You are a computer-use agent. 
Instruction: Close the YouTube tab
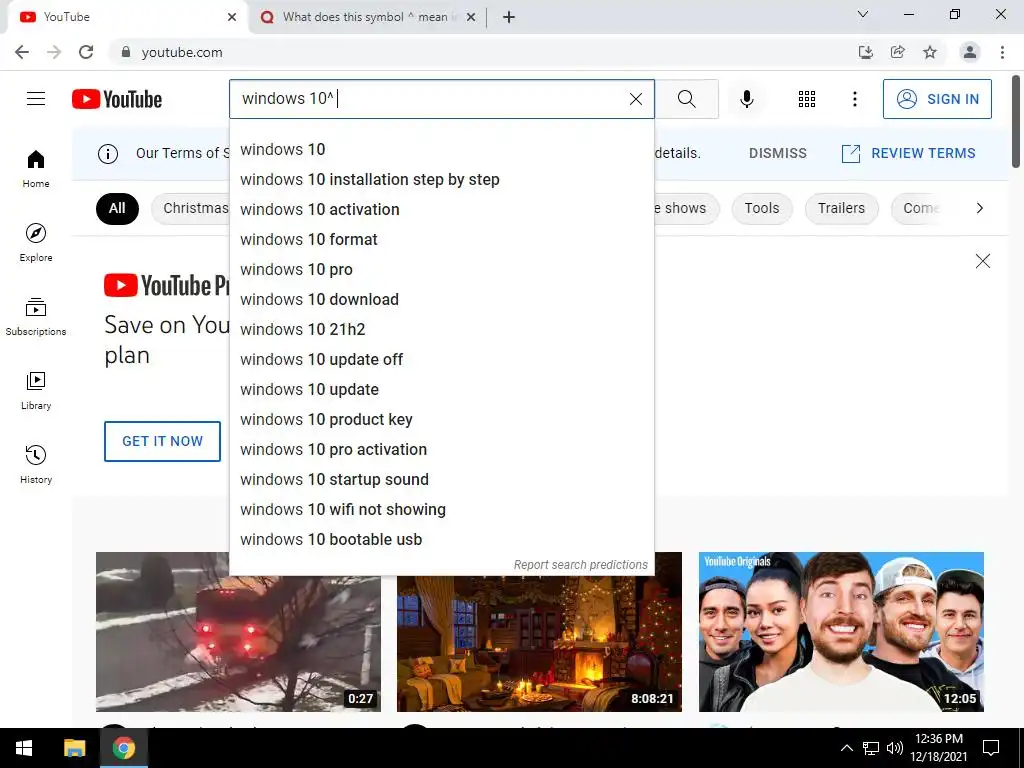tap(232, 17)
